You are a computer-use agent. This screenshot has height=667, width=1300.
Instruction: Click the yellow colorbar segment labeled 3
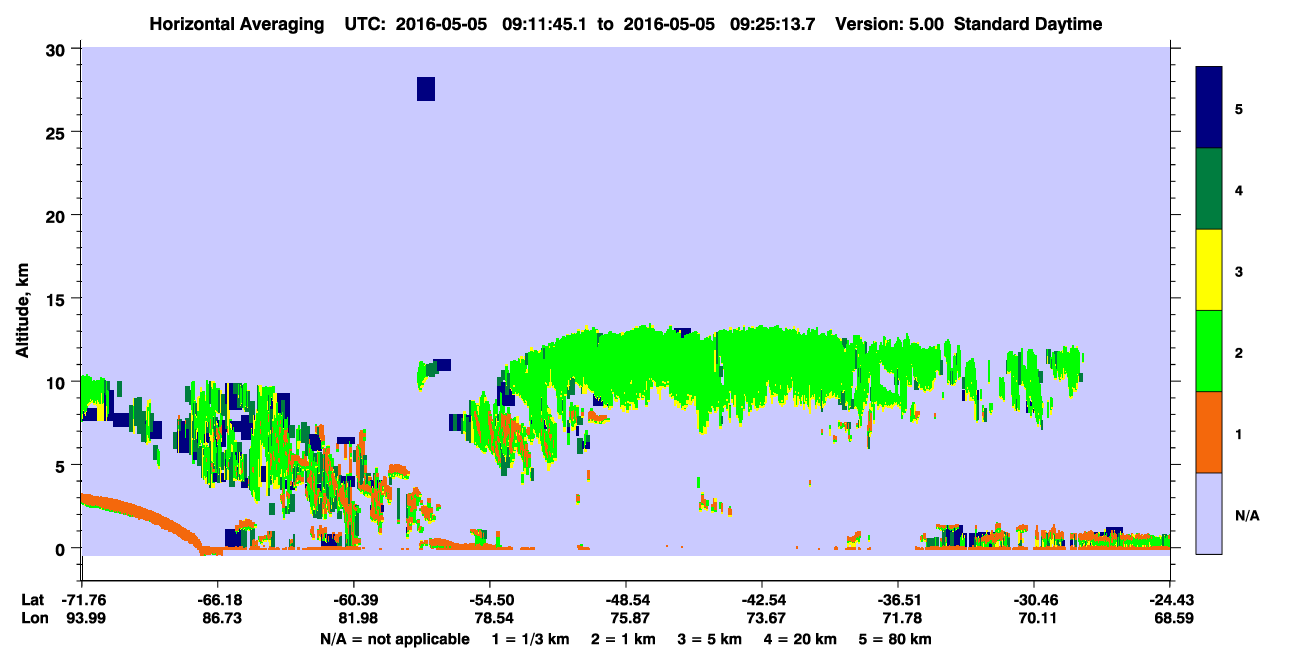click(x=1209, y=270)
